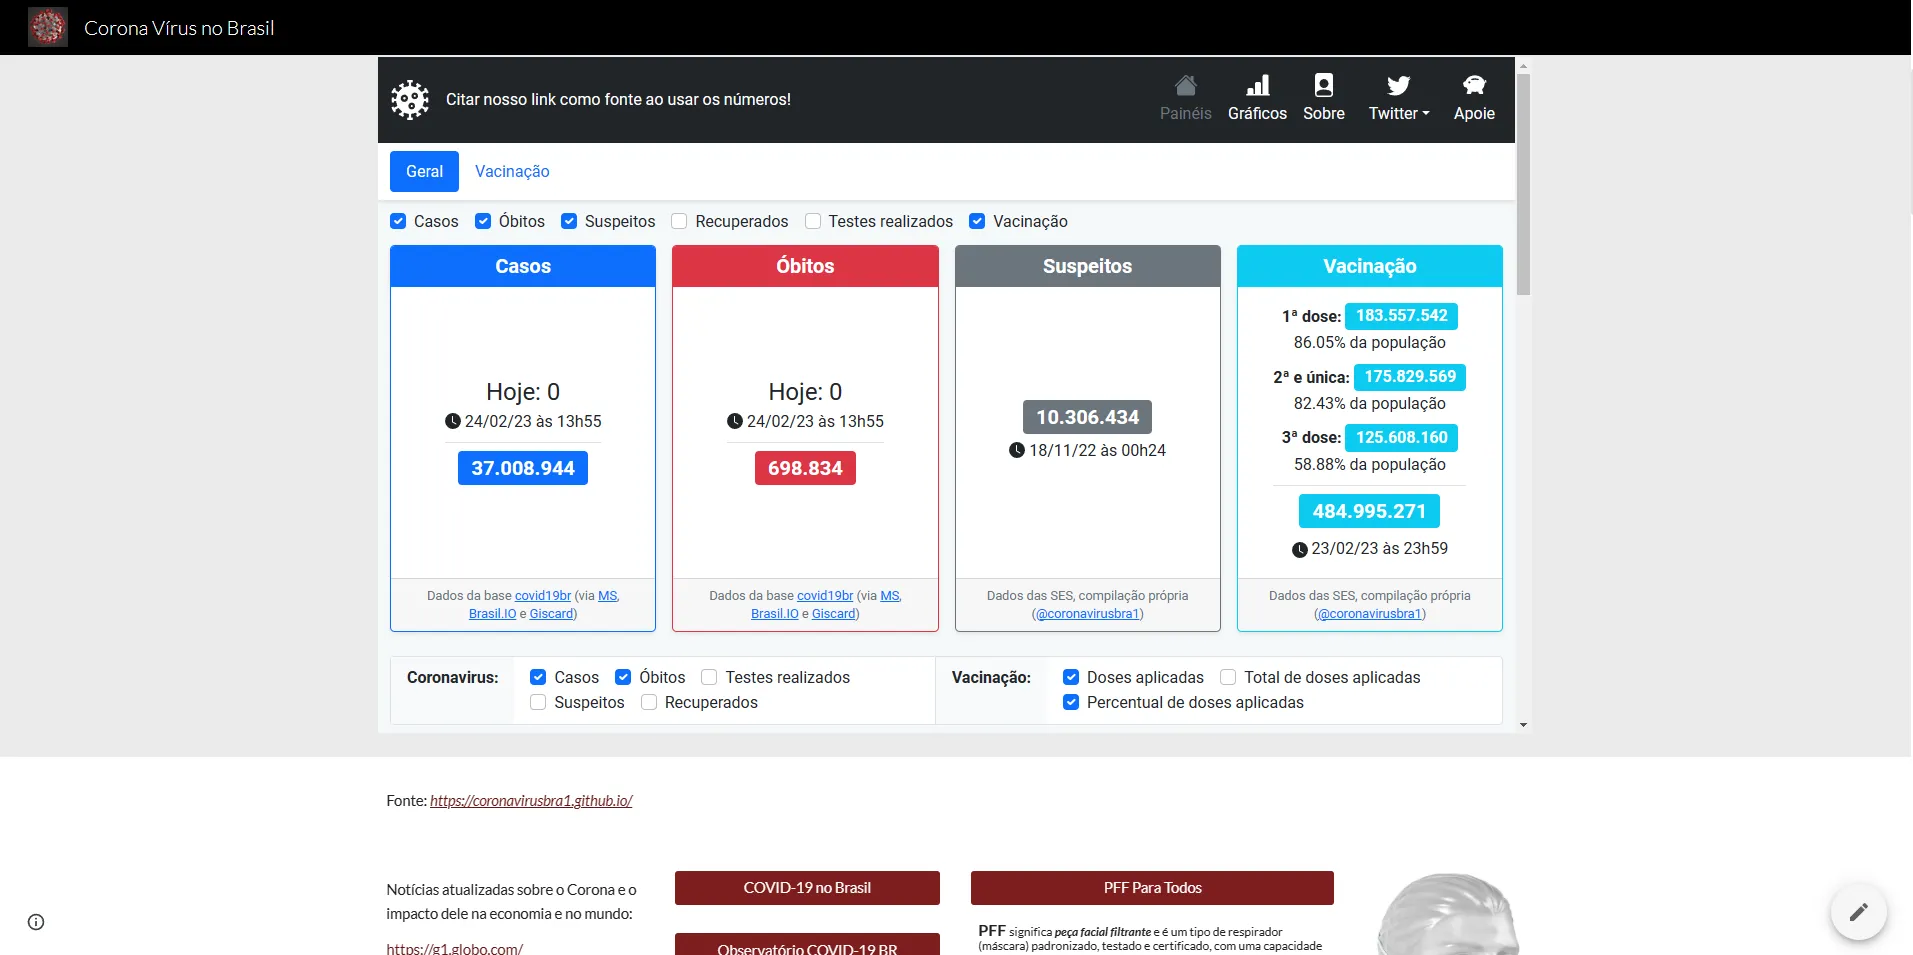Check Total de doses aplicadas under Vacinação
1913x955 pixels.
(x=1227, y=677)
